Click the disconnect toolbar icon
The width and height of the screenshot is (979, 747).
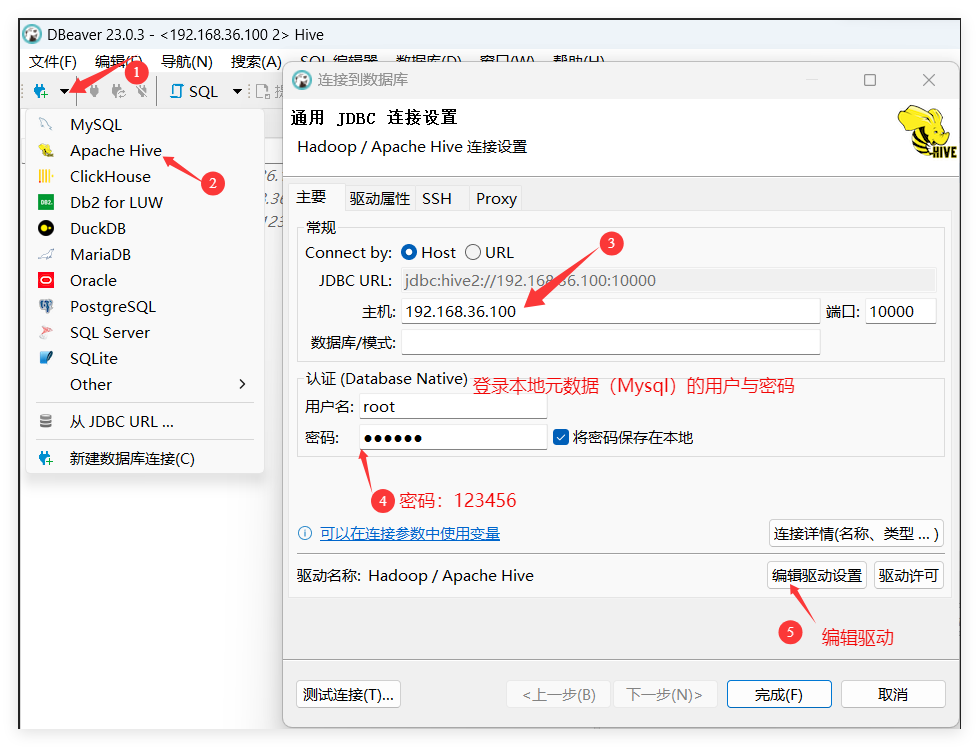pos(142,92)
